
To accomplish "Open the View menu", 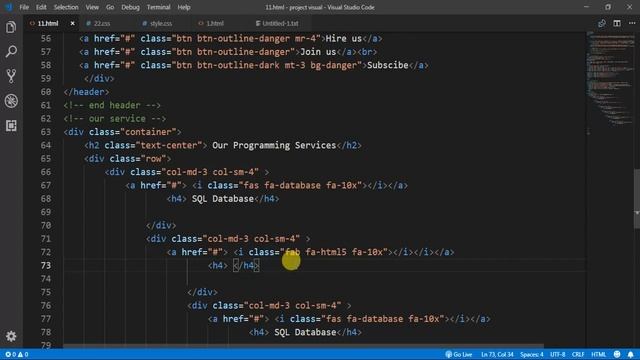I will pyautogui.click(x=92, y=7).
